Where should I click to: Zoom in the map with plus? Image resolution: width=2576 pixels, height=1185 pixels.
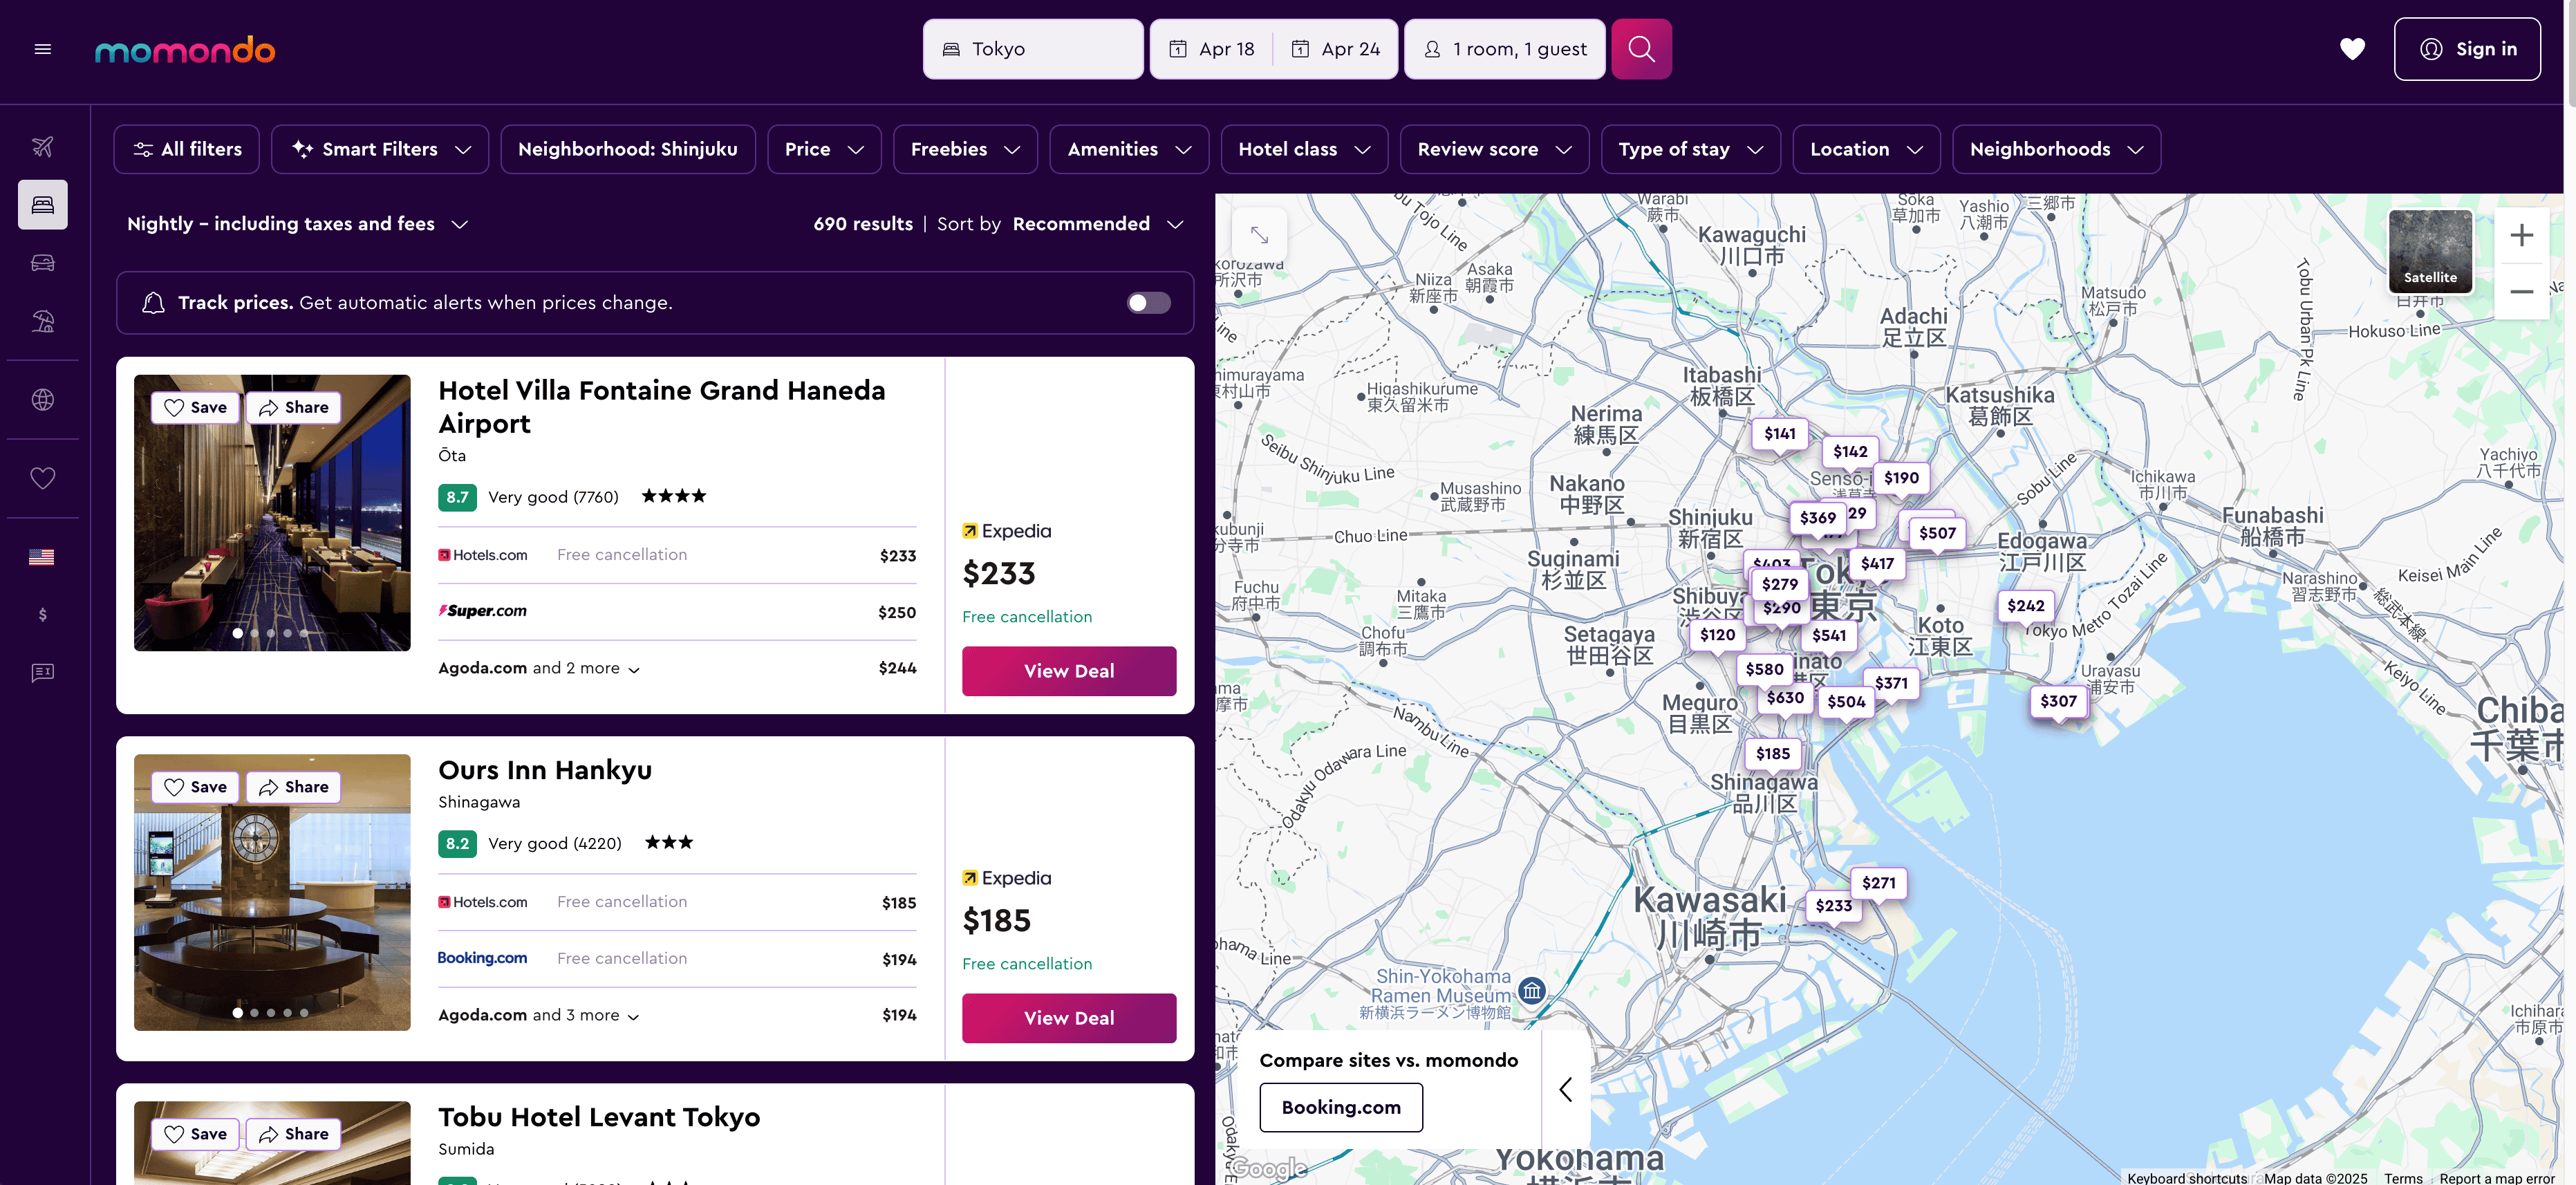2521,236
